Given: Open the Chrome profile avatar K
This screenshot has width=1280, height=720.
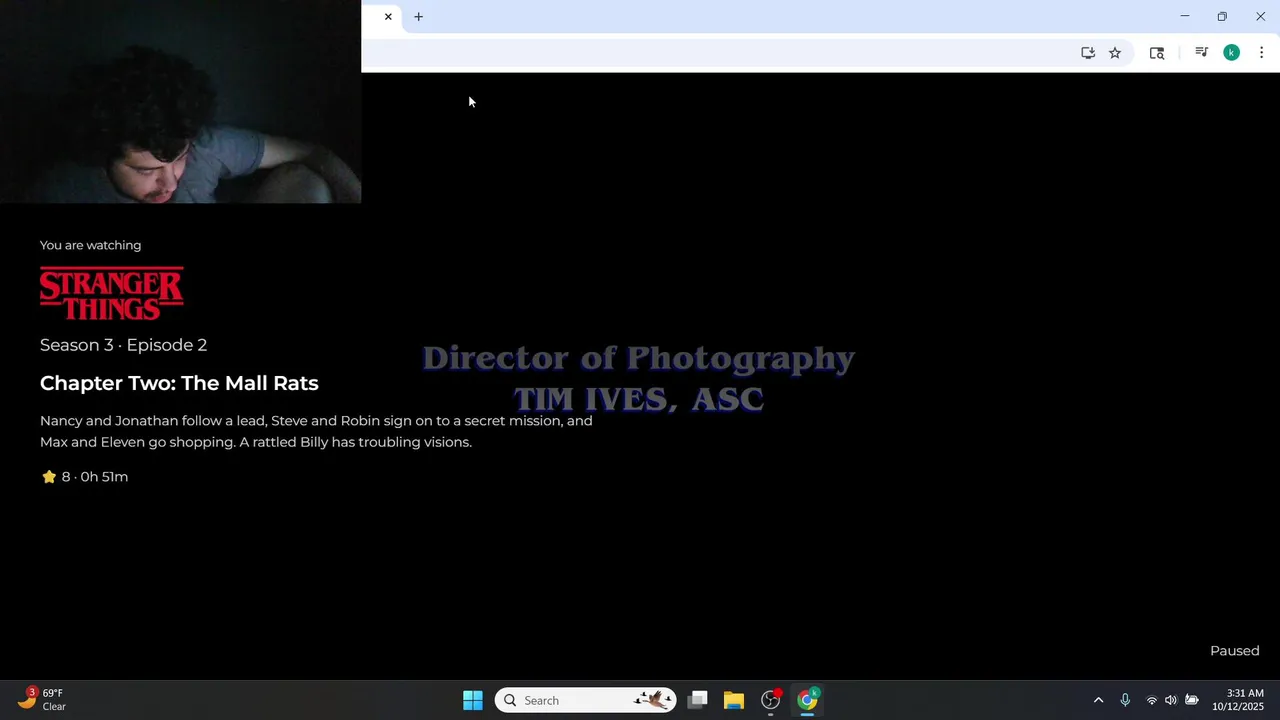Looking at the screenshot, I should point(1231,53).
